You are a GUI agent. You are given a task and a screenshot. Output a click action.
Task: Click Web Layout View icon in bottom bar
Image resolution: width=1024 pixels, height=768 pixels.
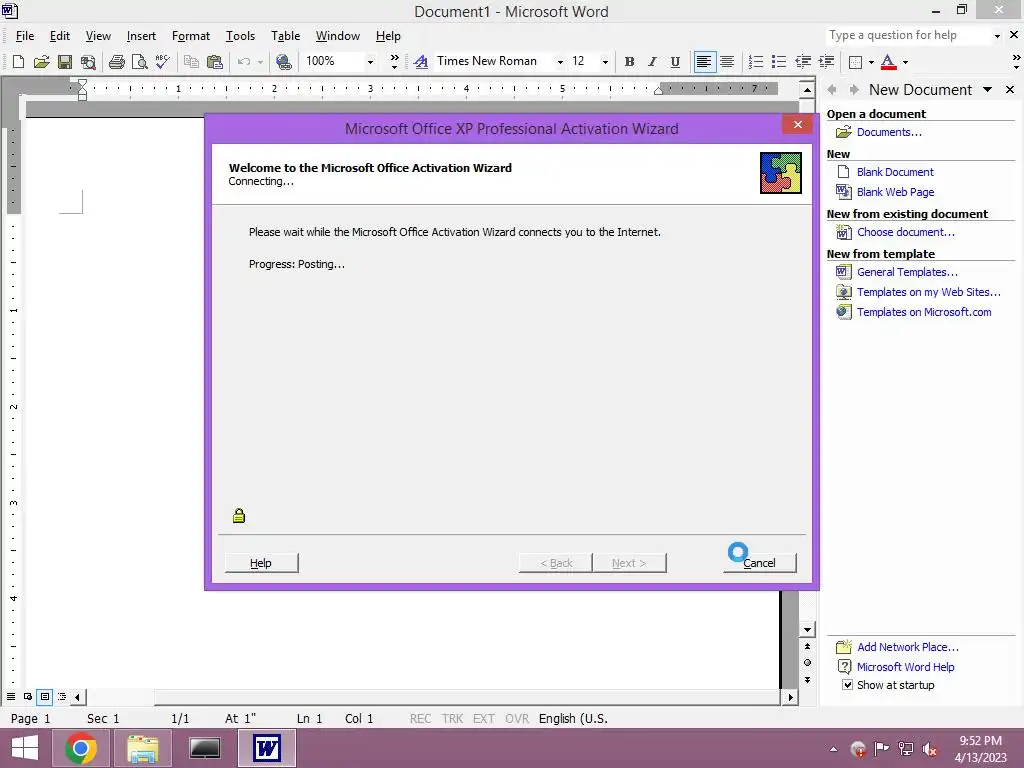pyautogui.click(x=28, y=697)
